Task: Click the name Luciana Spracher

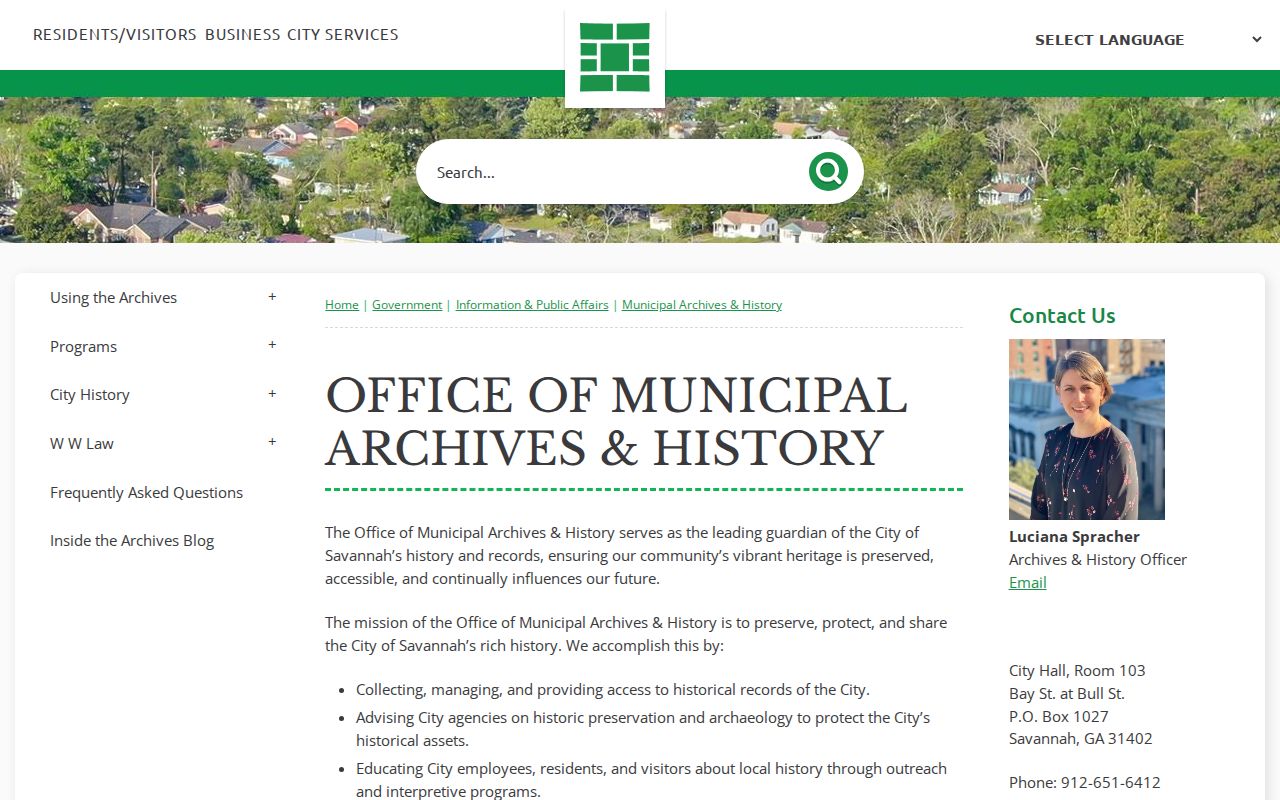Action: coord(1074,536)
